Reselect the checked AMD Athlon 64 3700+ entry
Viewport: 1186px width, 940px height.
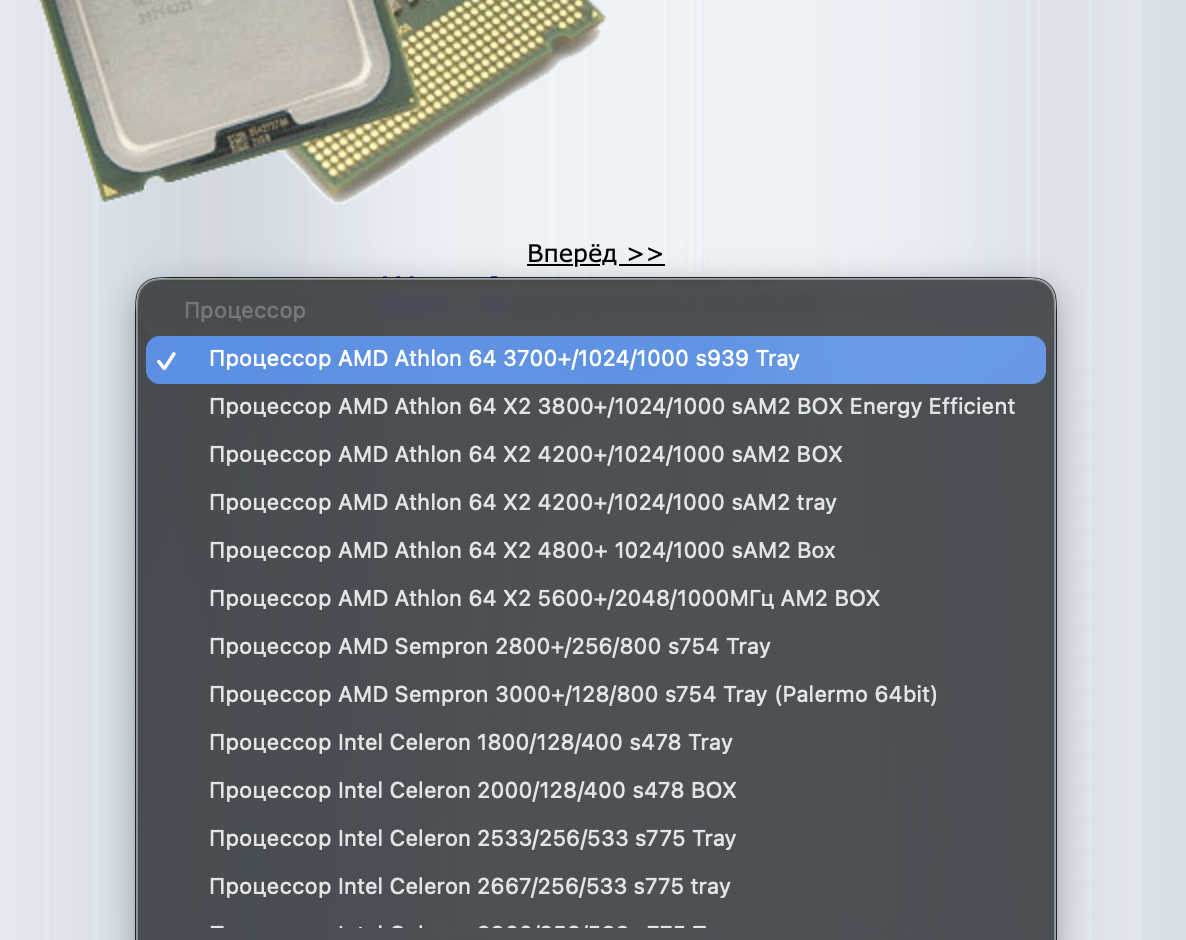coord(504,358)
